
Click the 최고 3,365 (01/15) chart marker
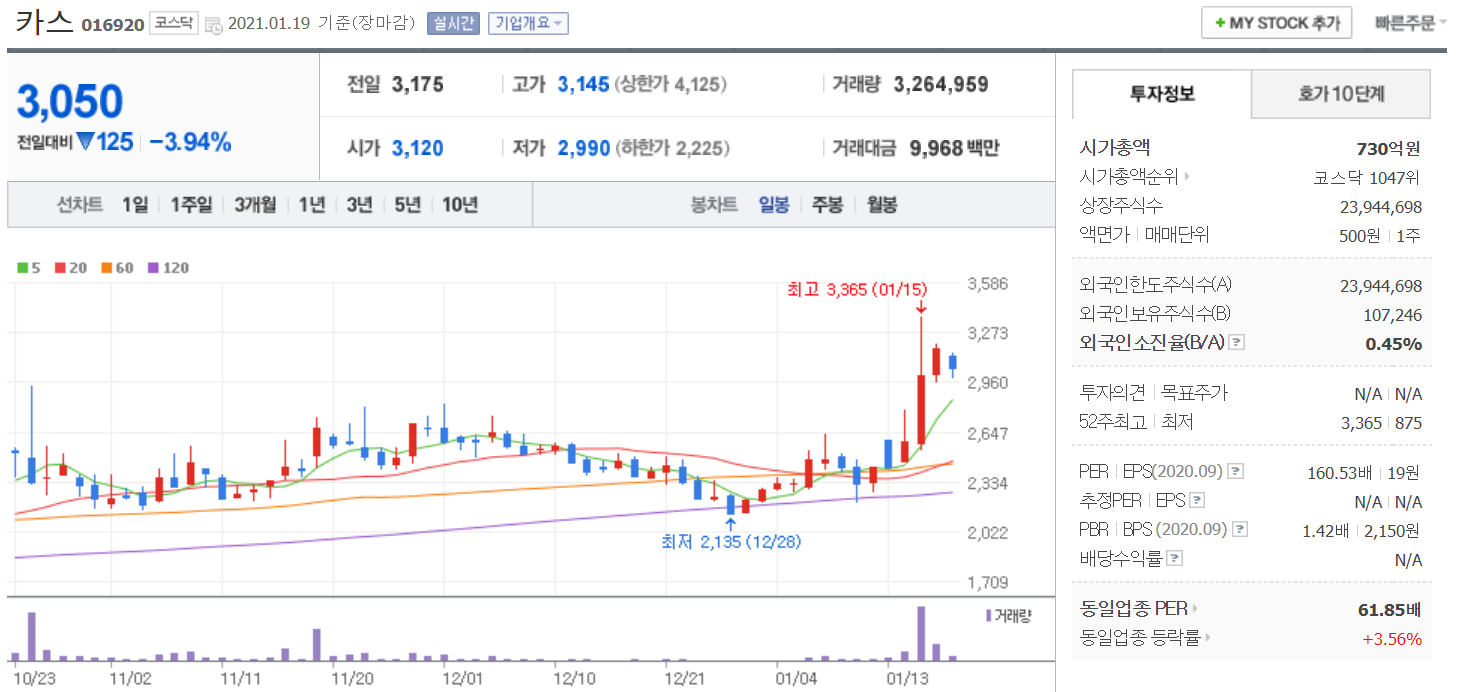coord(857,289)
